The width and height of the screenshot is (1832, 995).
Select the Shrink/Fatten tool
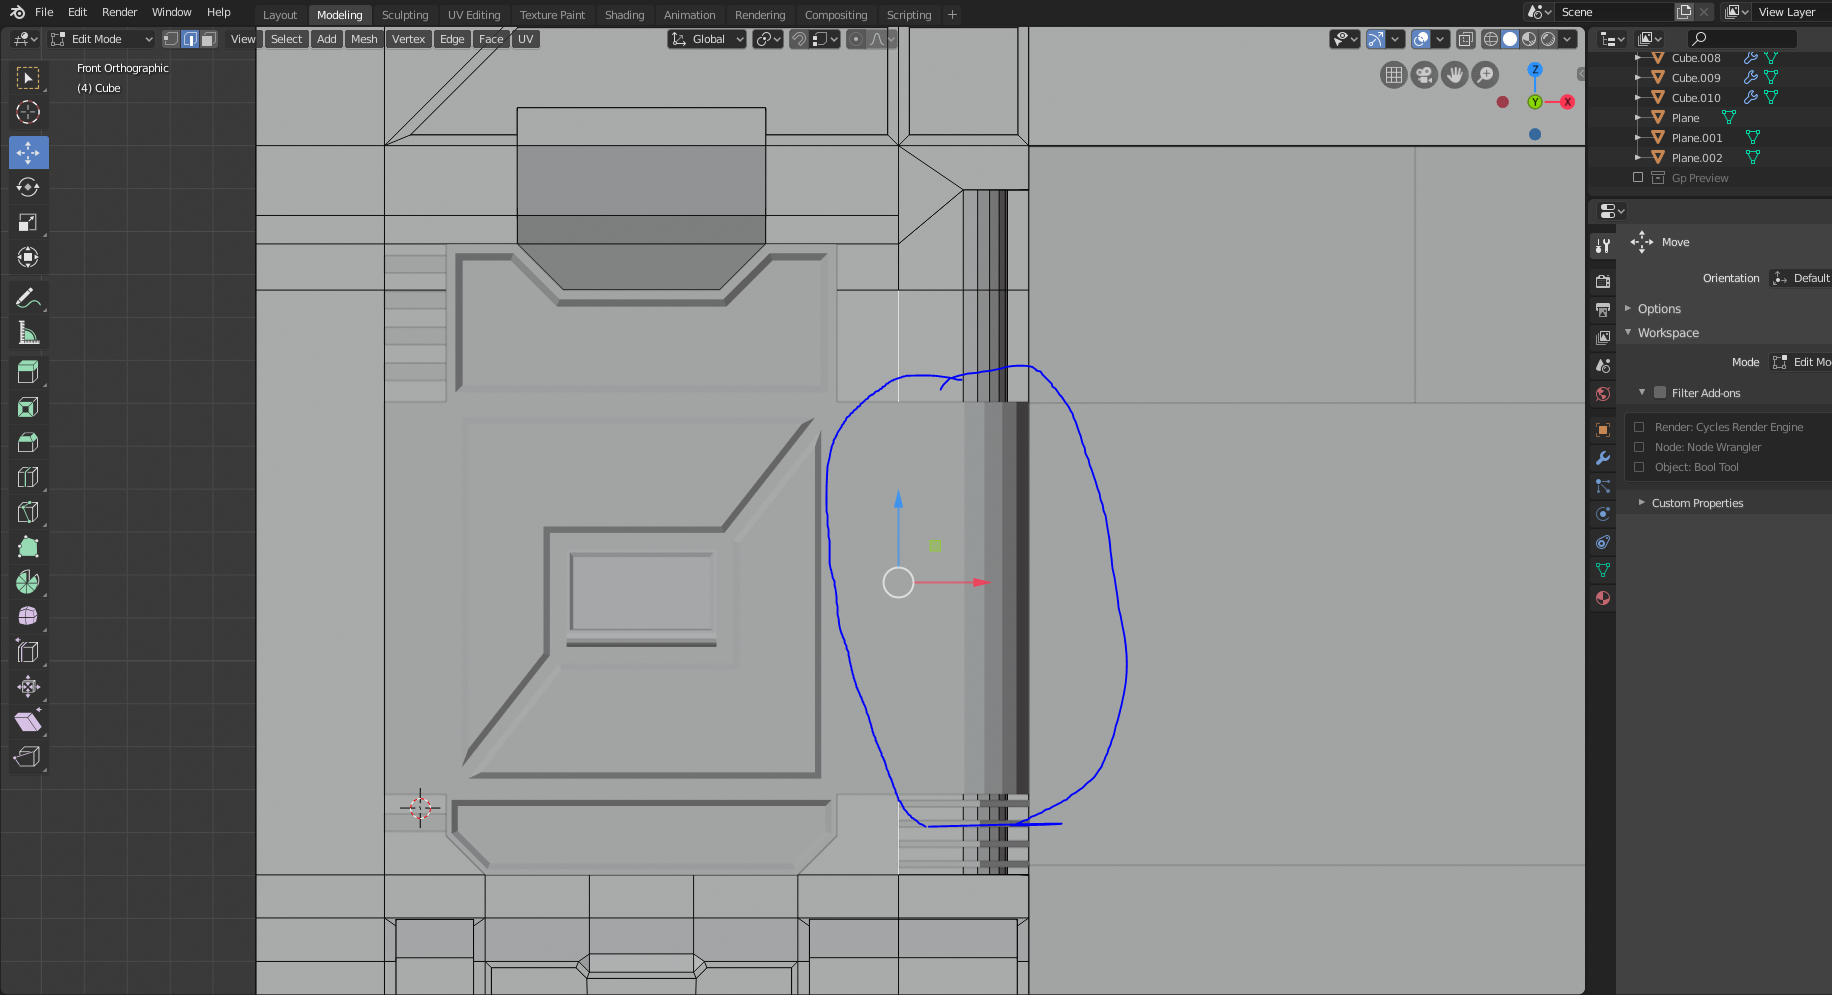tap(28, 686)
